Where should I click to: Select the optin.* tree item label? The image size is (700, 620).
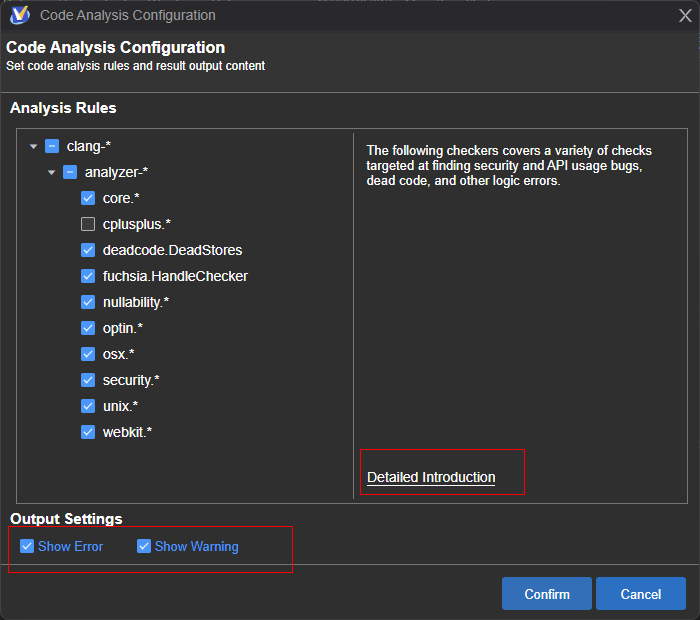click(123, 328)
